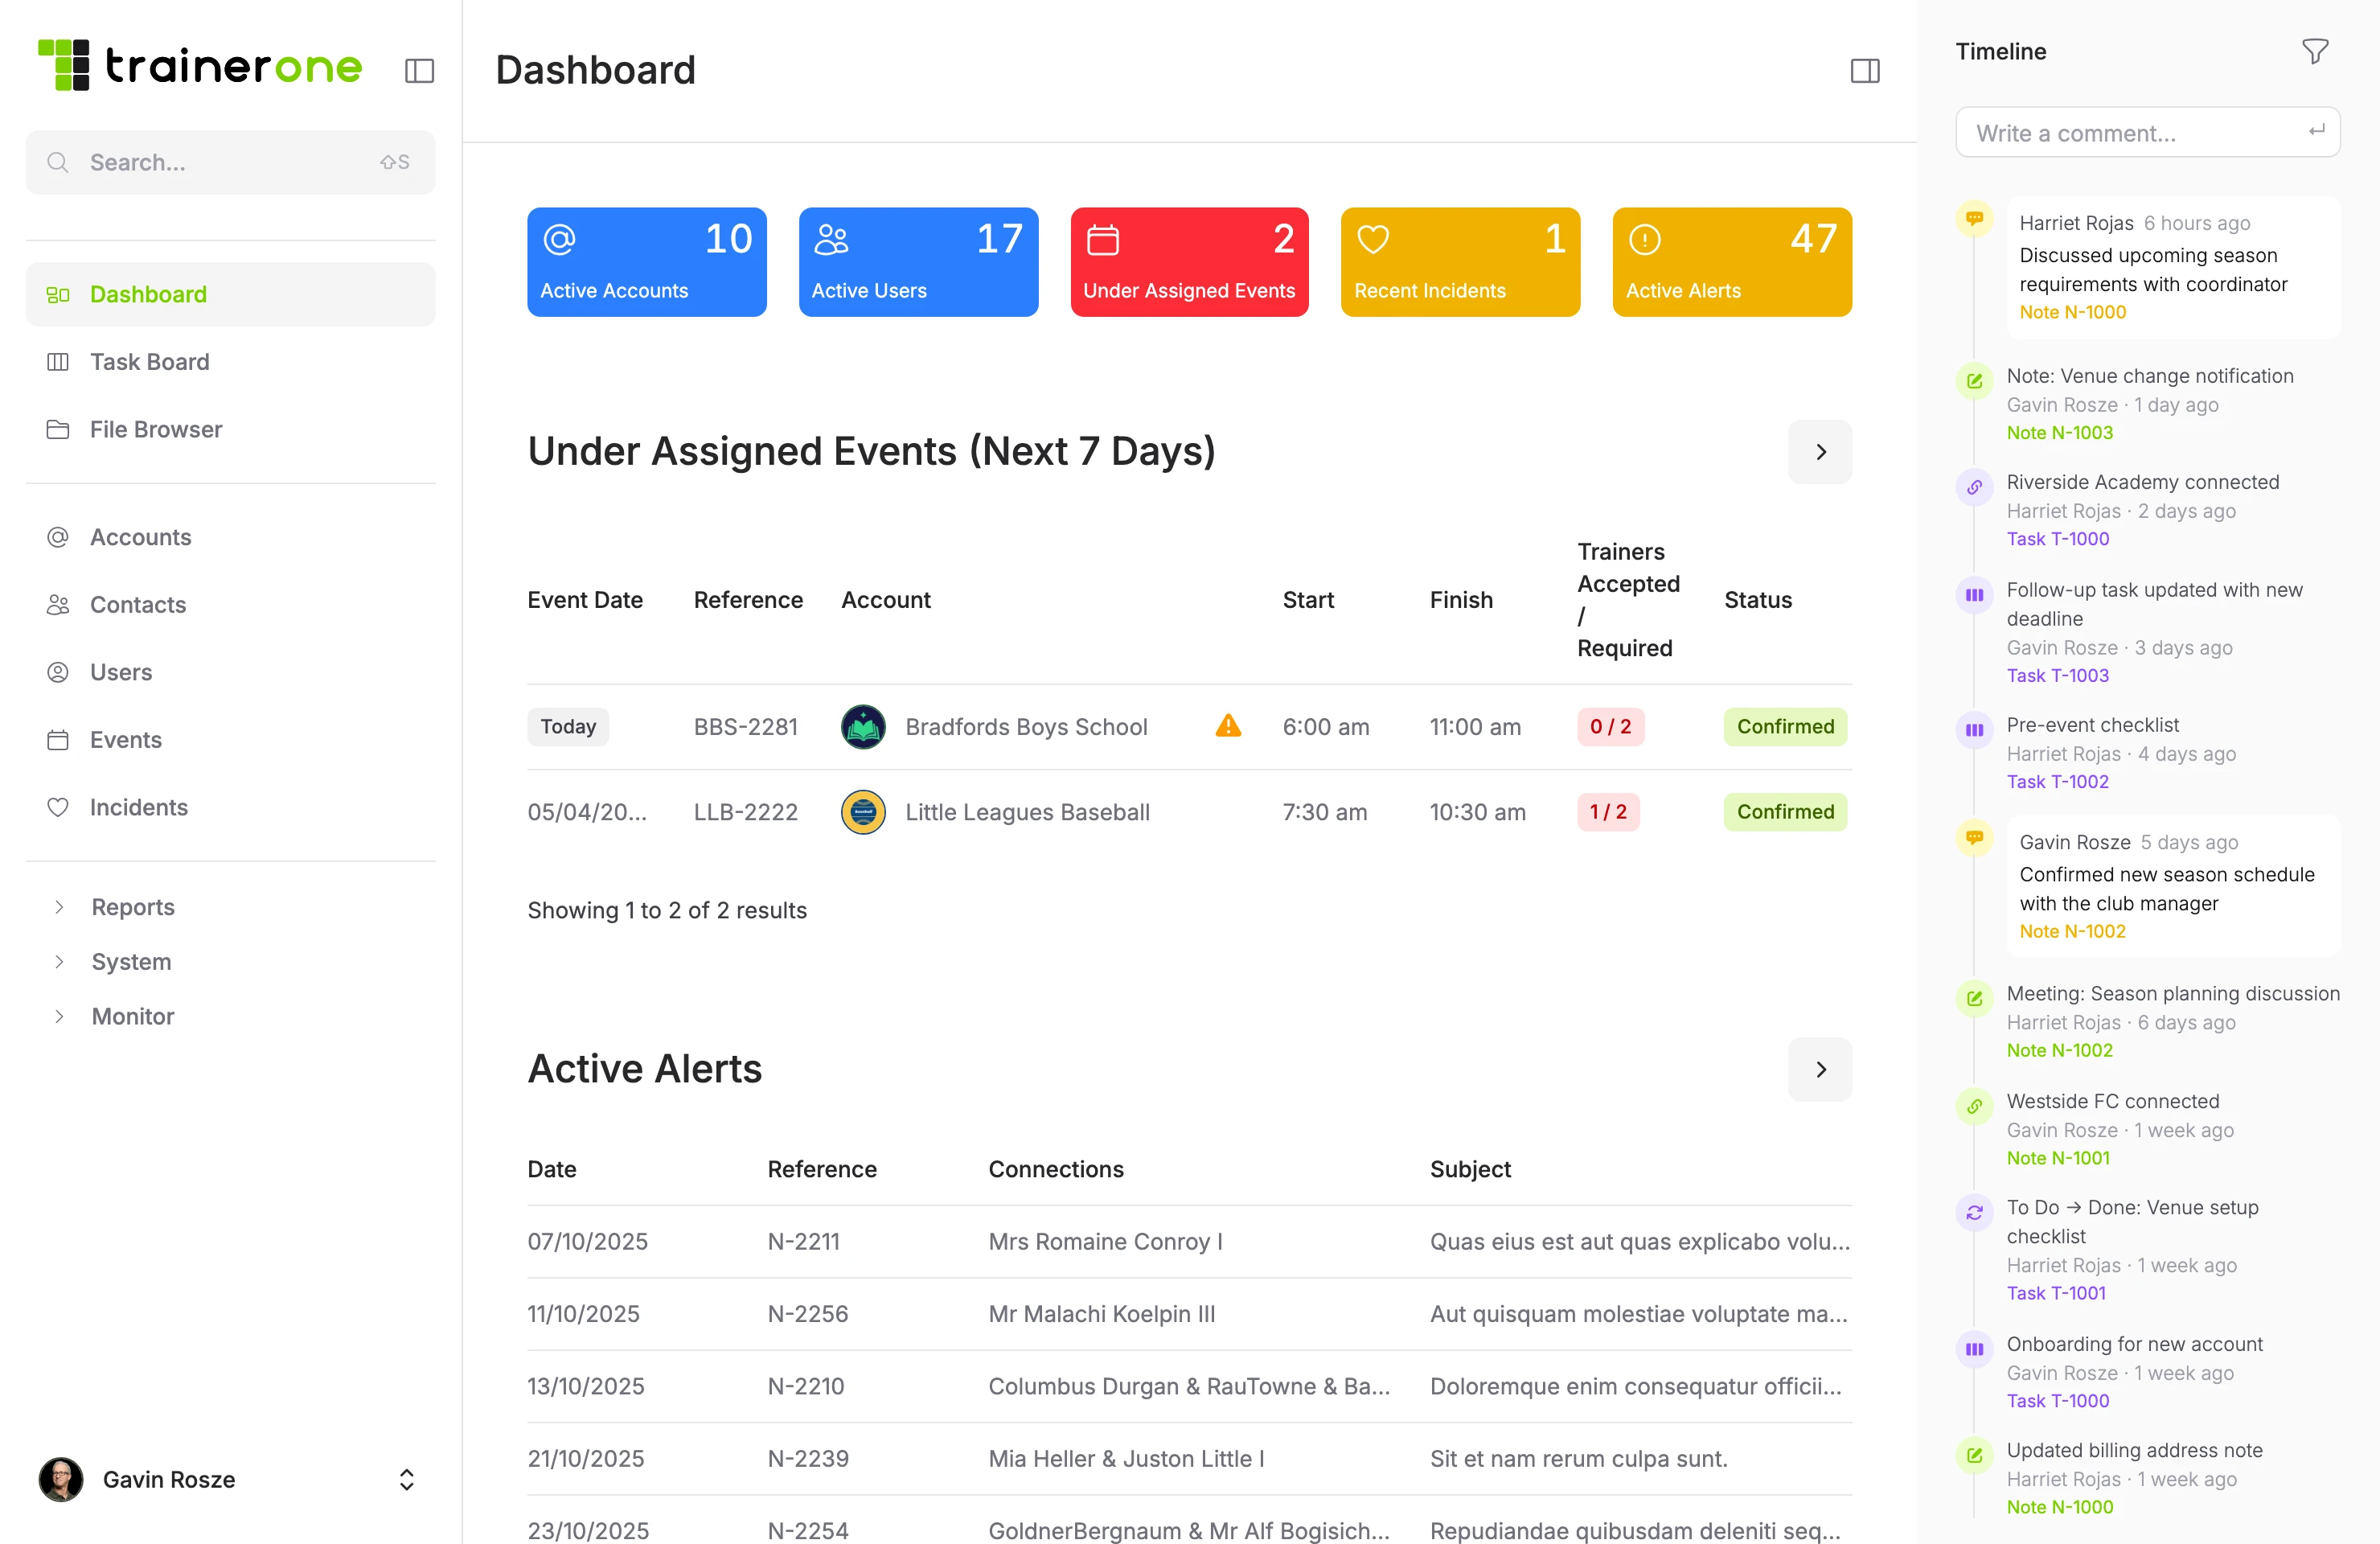Click the trainerone logo icon
The image size is (2380, 1544).
[64, 66]
